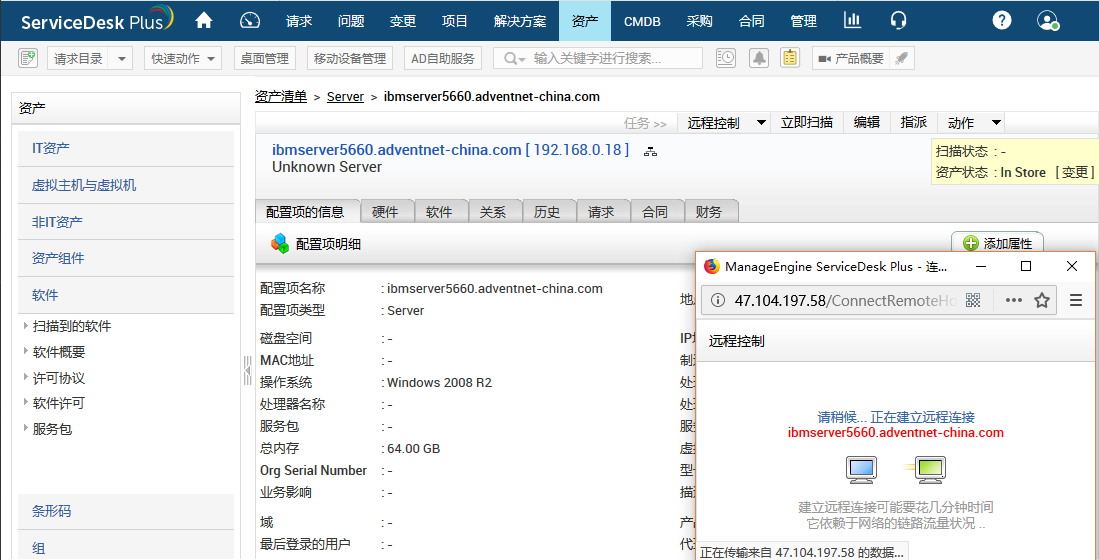Screen dimensions: 1099x560
Task: Click the search magnifier dropdown icon
Action: [514, 59]
